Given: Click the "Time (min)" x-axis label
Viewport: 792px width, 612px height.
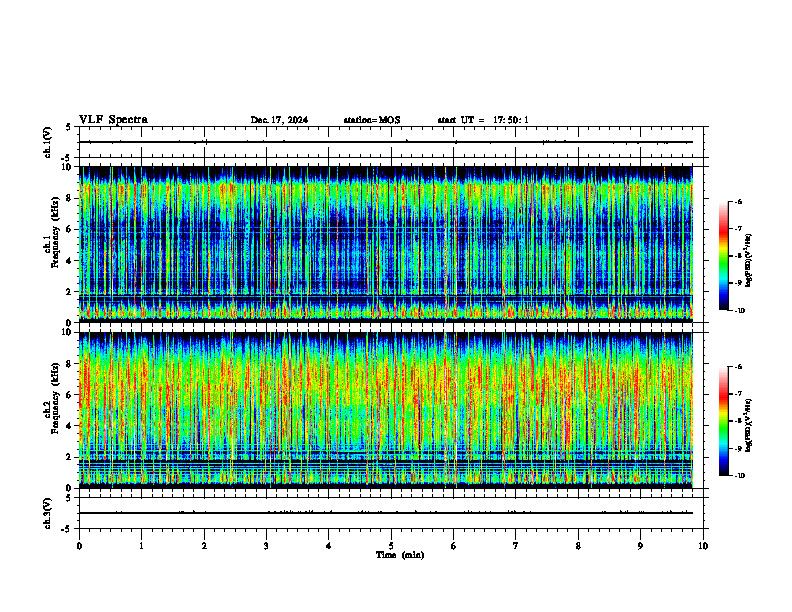Looking at the screenshot, I should pyautogui.click(x=400, y=555).
